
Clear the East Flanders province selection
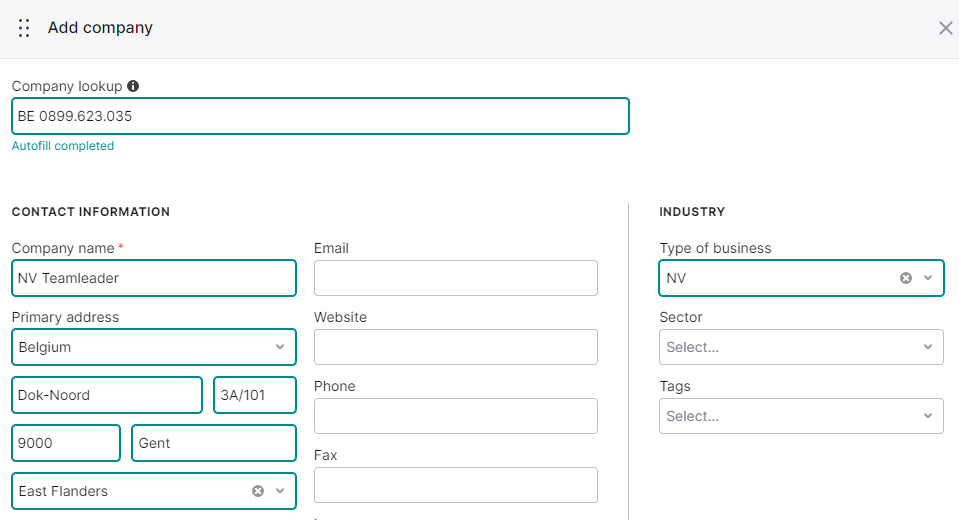point(258,491)
